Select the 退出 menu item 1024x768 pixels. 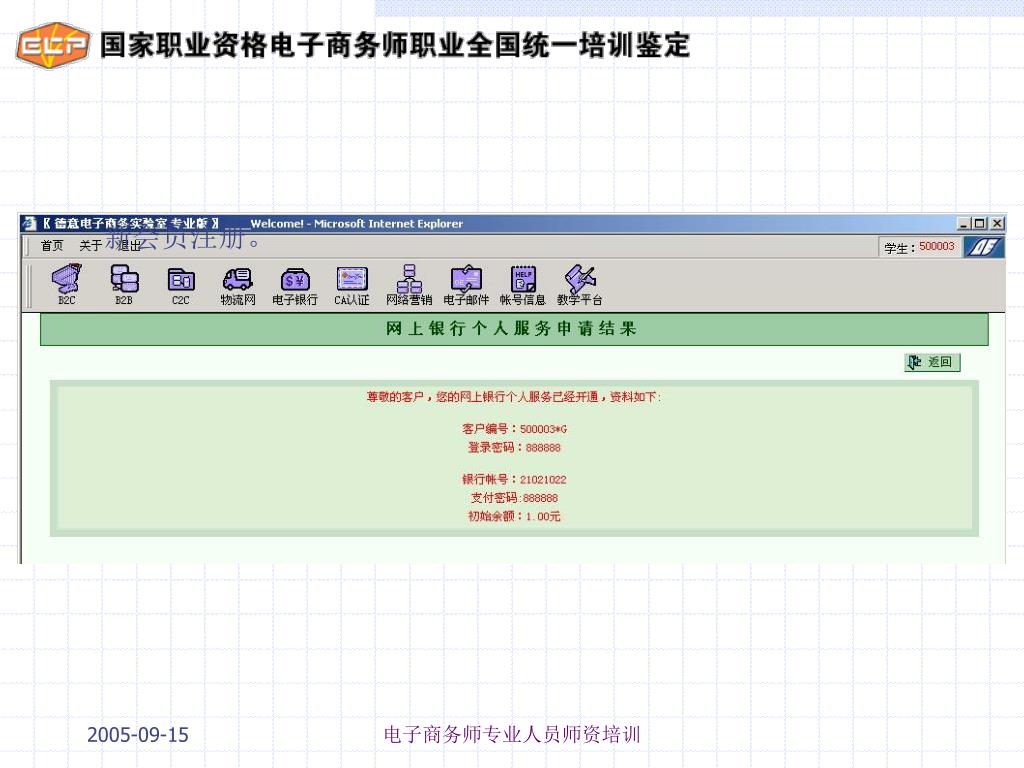point(129,246)
